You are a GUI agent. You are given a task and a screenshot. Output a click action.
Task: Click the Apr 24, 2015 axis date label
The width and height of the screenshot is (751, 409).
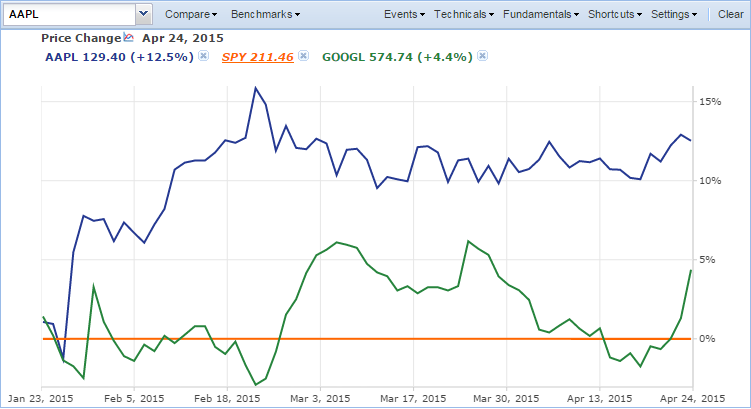click(692, 398)
